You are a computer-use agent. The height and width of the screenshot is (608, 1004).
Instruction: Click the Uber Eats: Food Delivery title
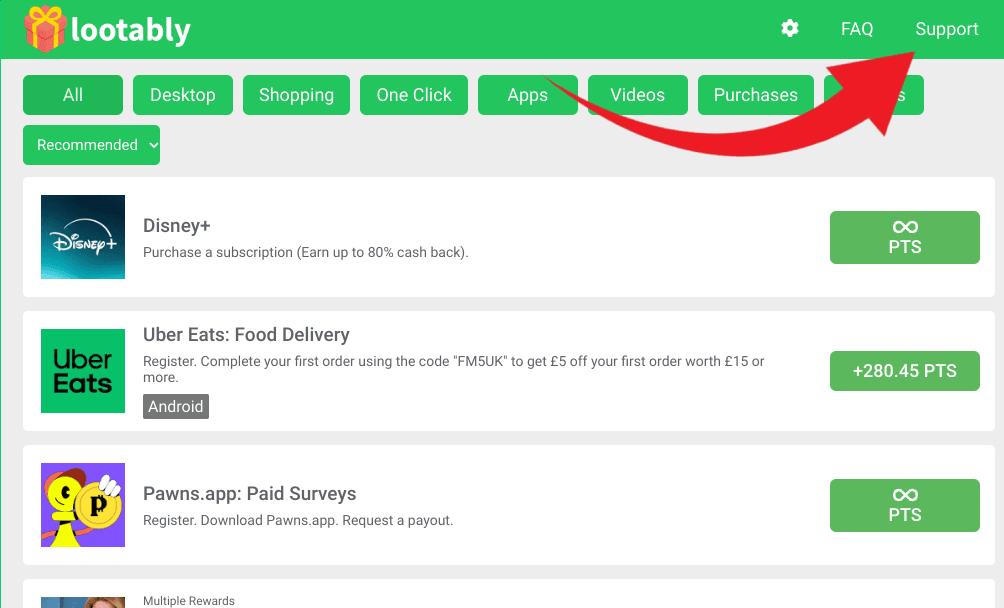(x=246, y=335)
